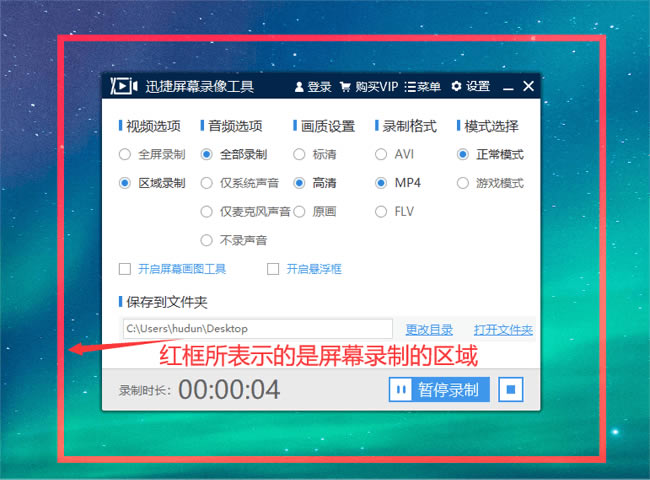The height and width of the screenshot is (480, 650).
Task: Open 设置 settings gear
Action: 470,87
